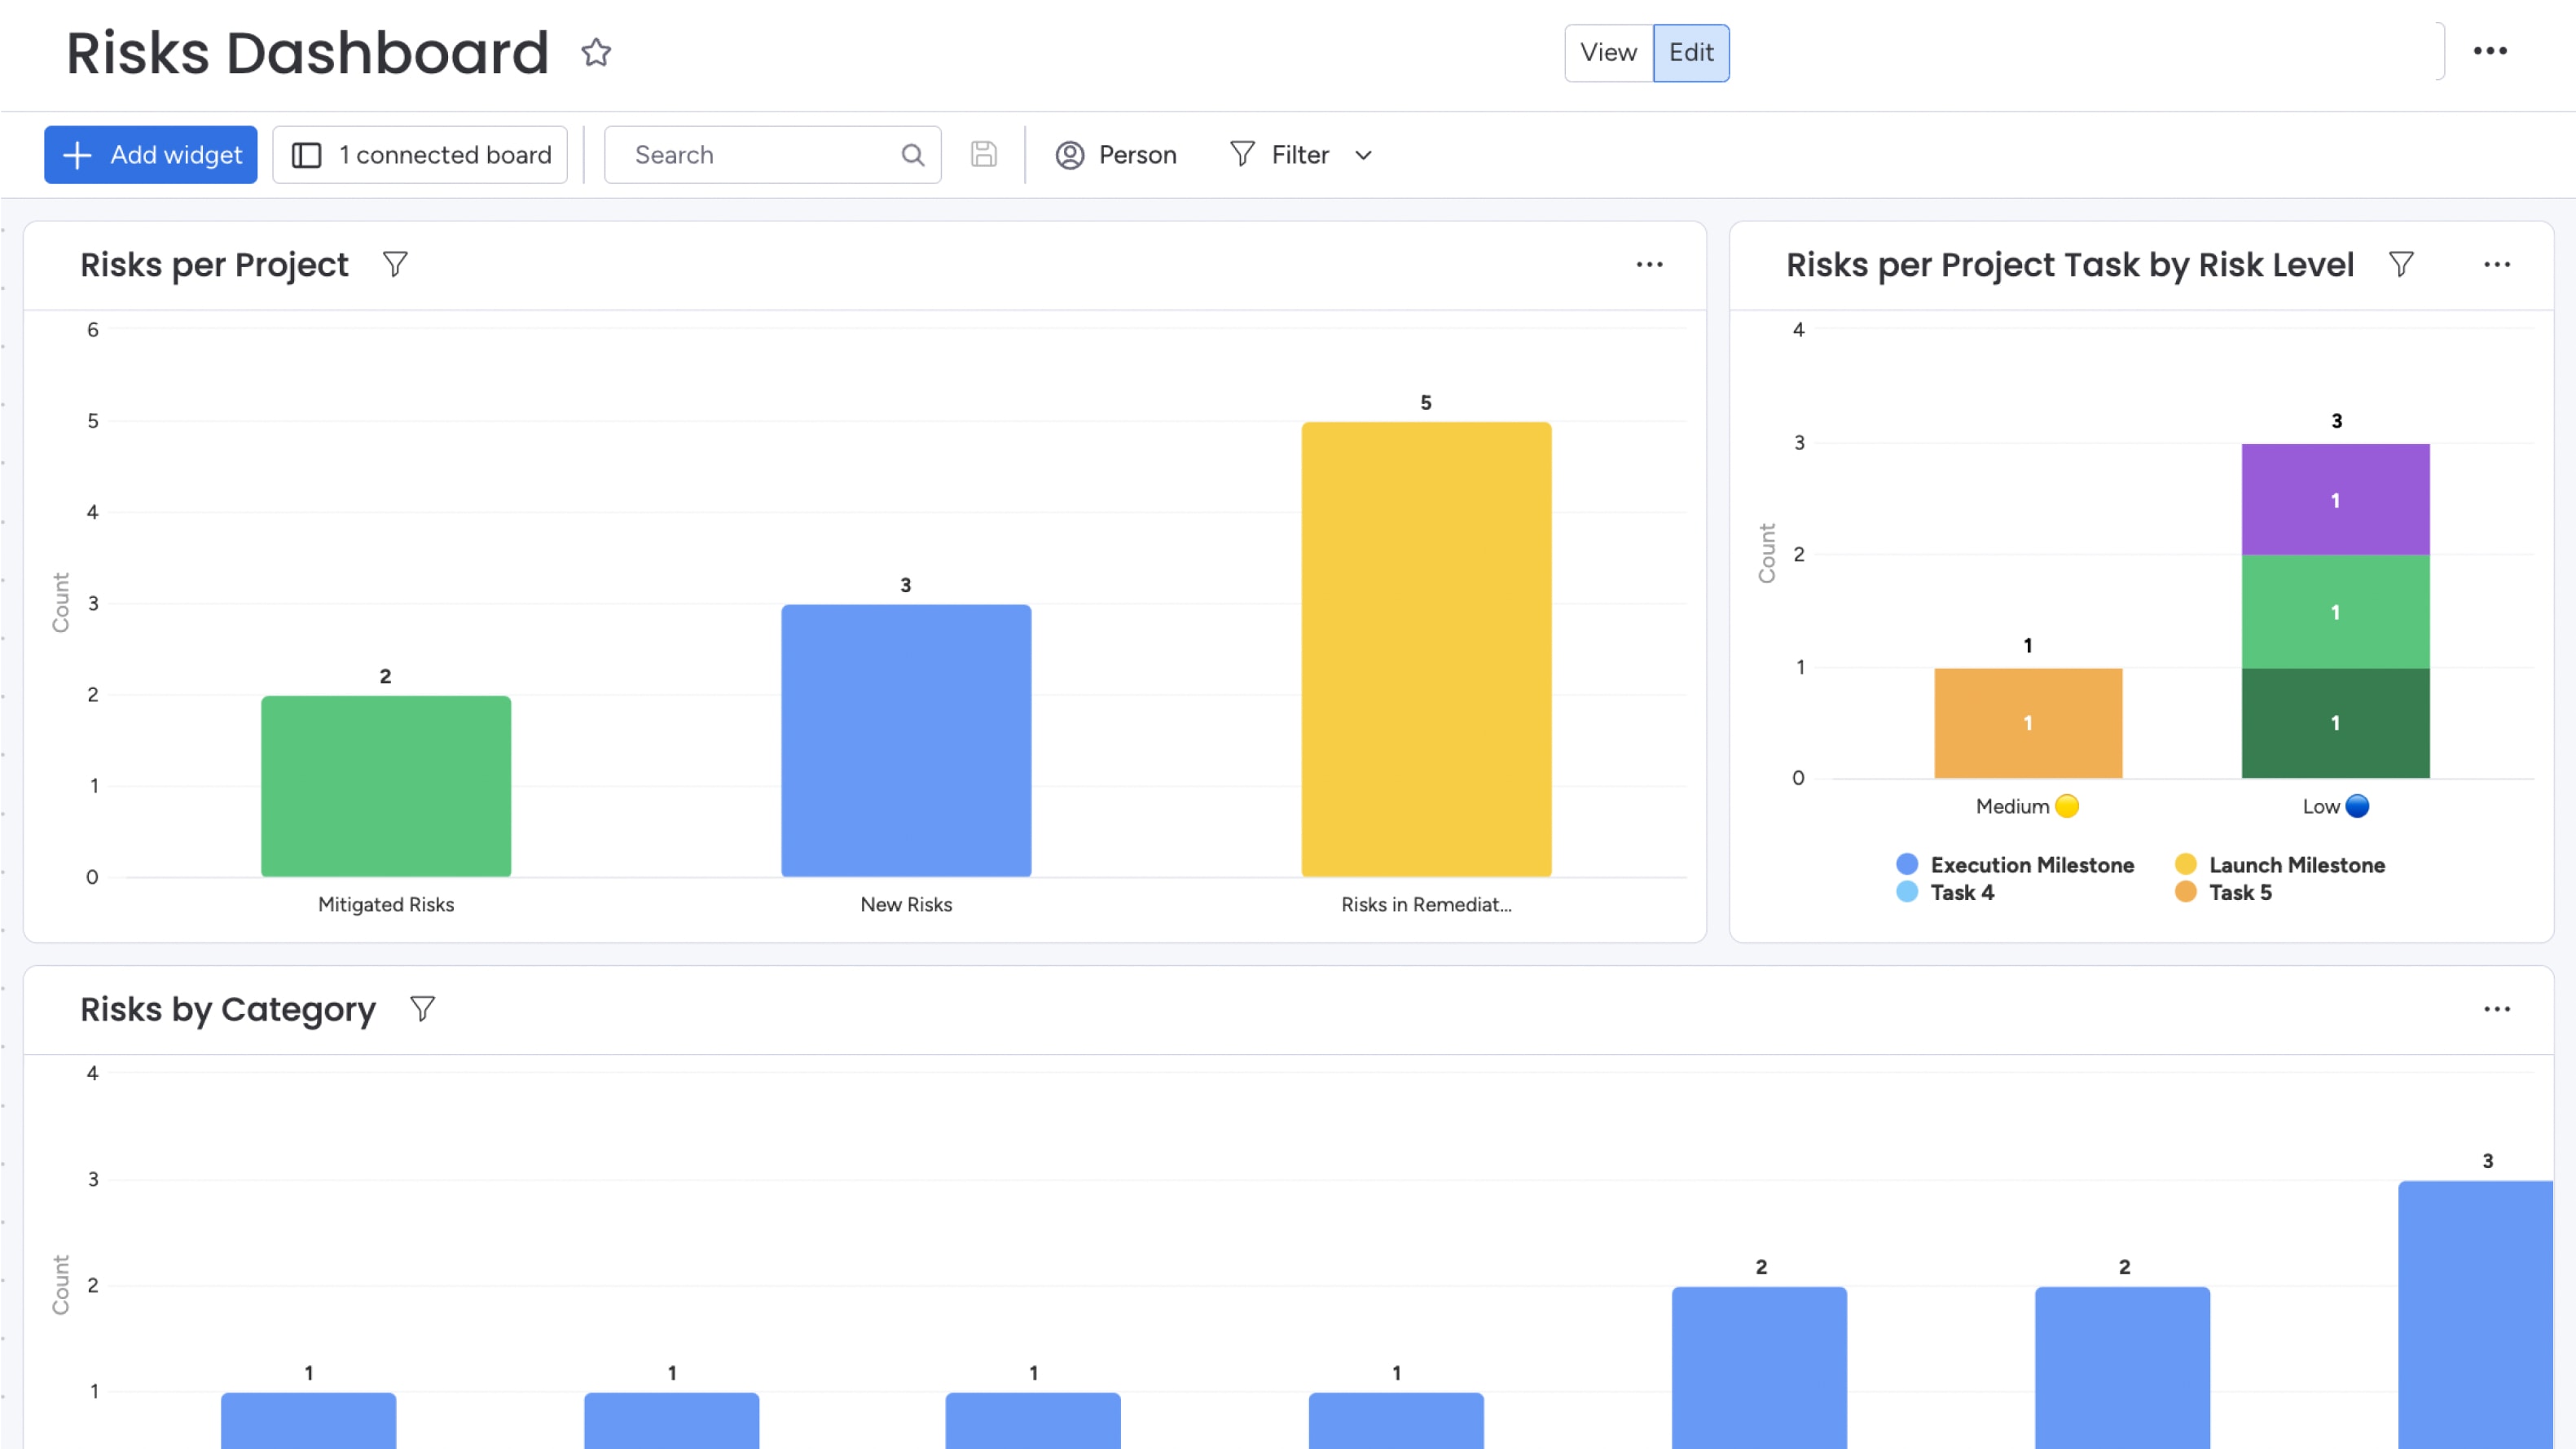Toggle Execution Milestone legend entry
The height and width of the screenshot is (1449, 2576).
(2015, 865)
